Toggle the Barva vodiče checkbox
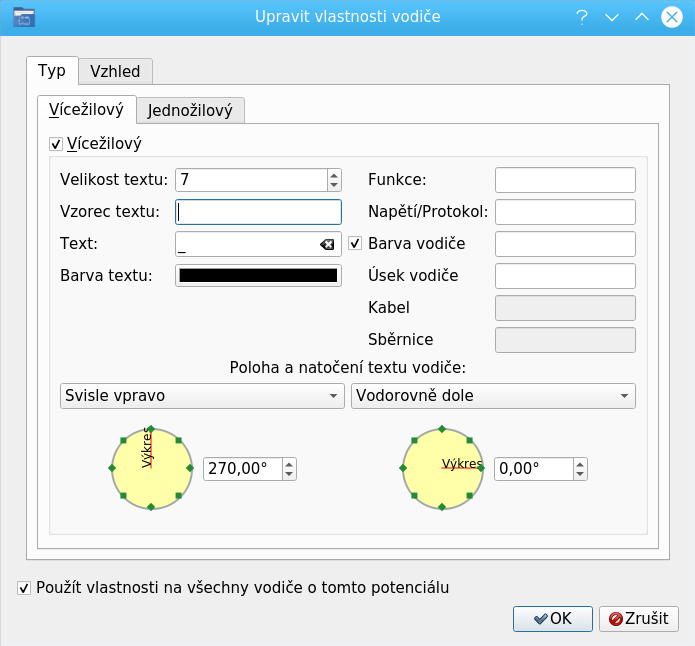The height and width of the screenshot is (646, 695). click(355, 243)
